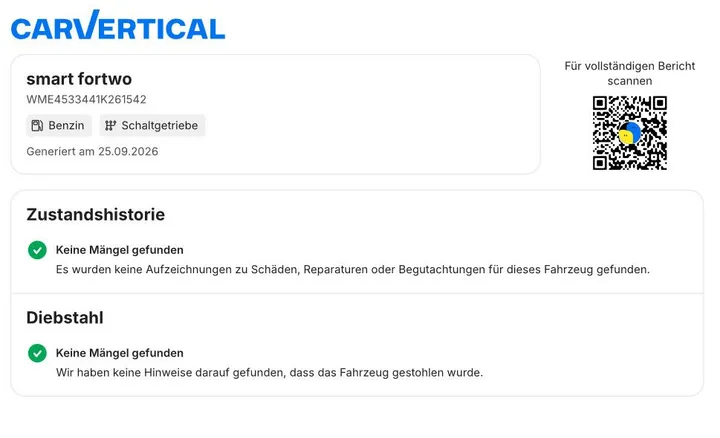Click the VIN WME4533441K261542
720x438 pixels.
[x=86, y=99]
